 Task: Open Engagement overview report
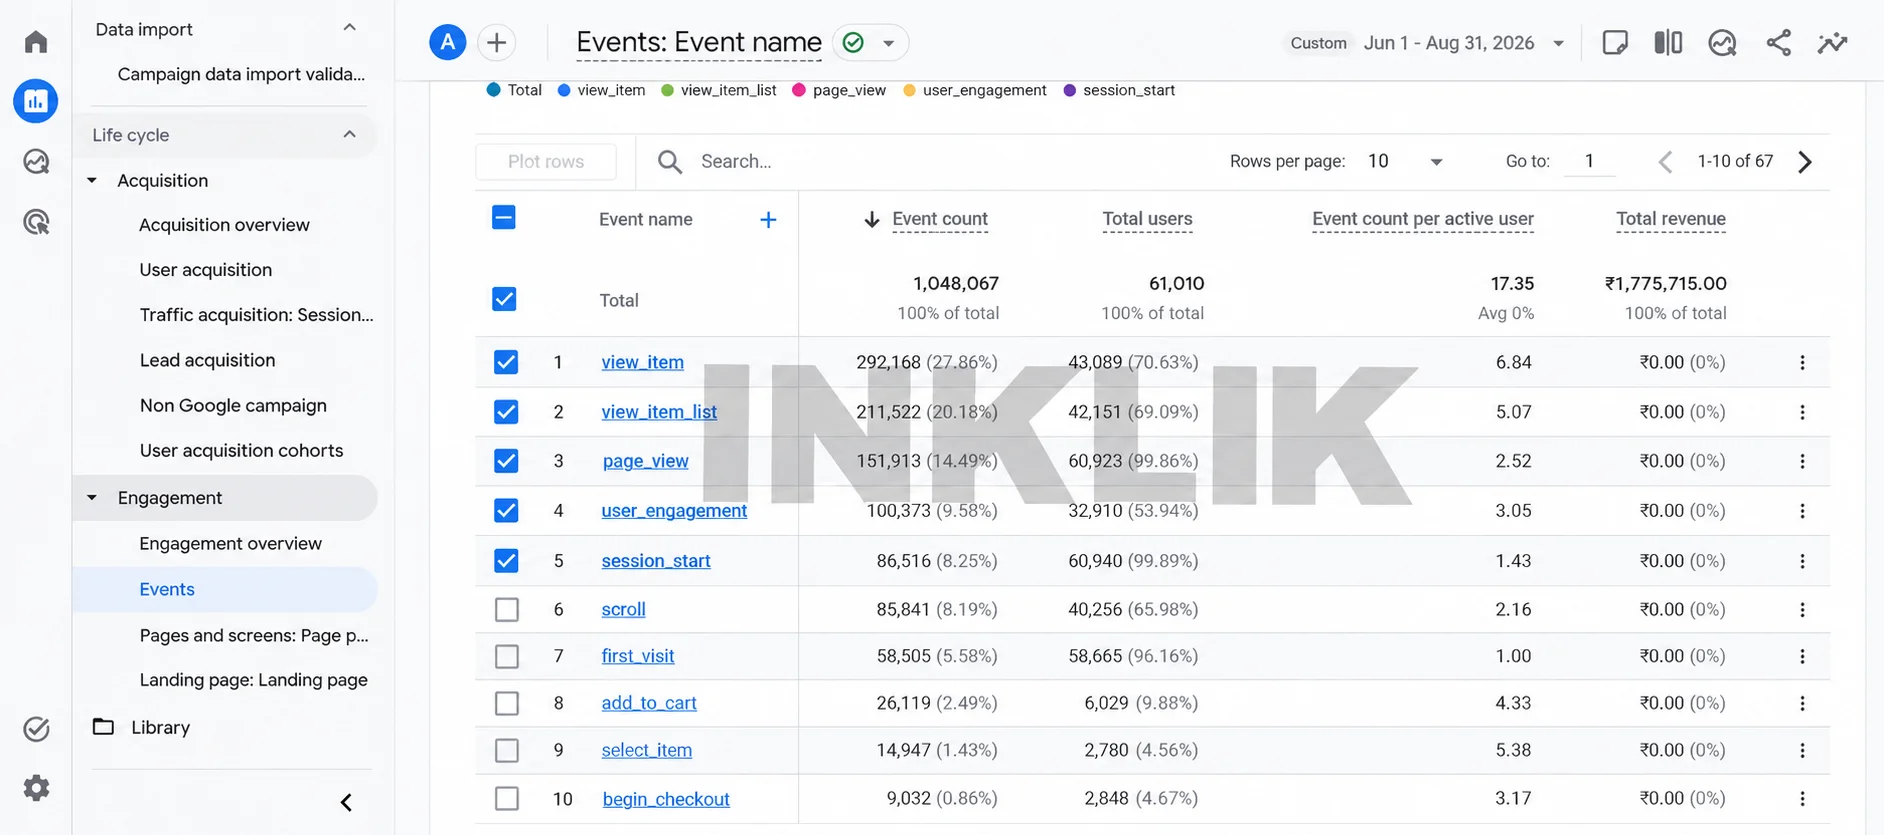click(x=231, y=544)
